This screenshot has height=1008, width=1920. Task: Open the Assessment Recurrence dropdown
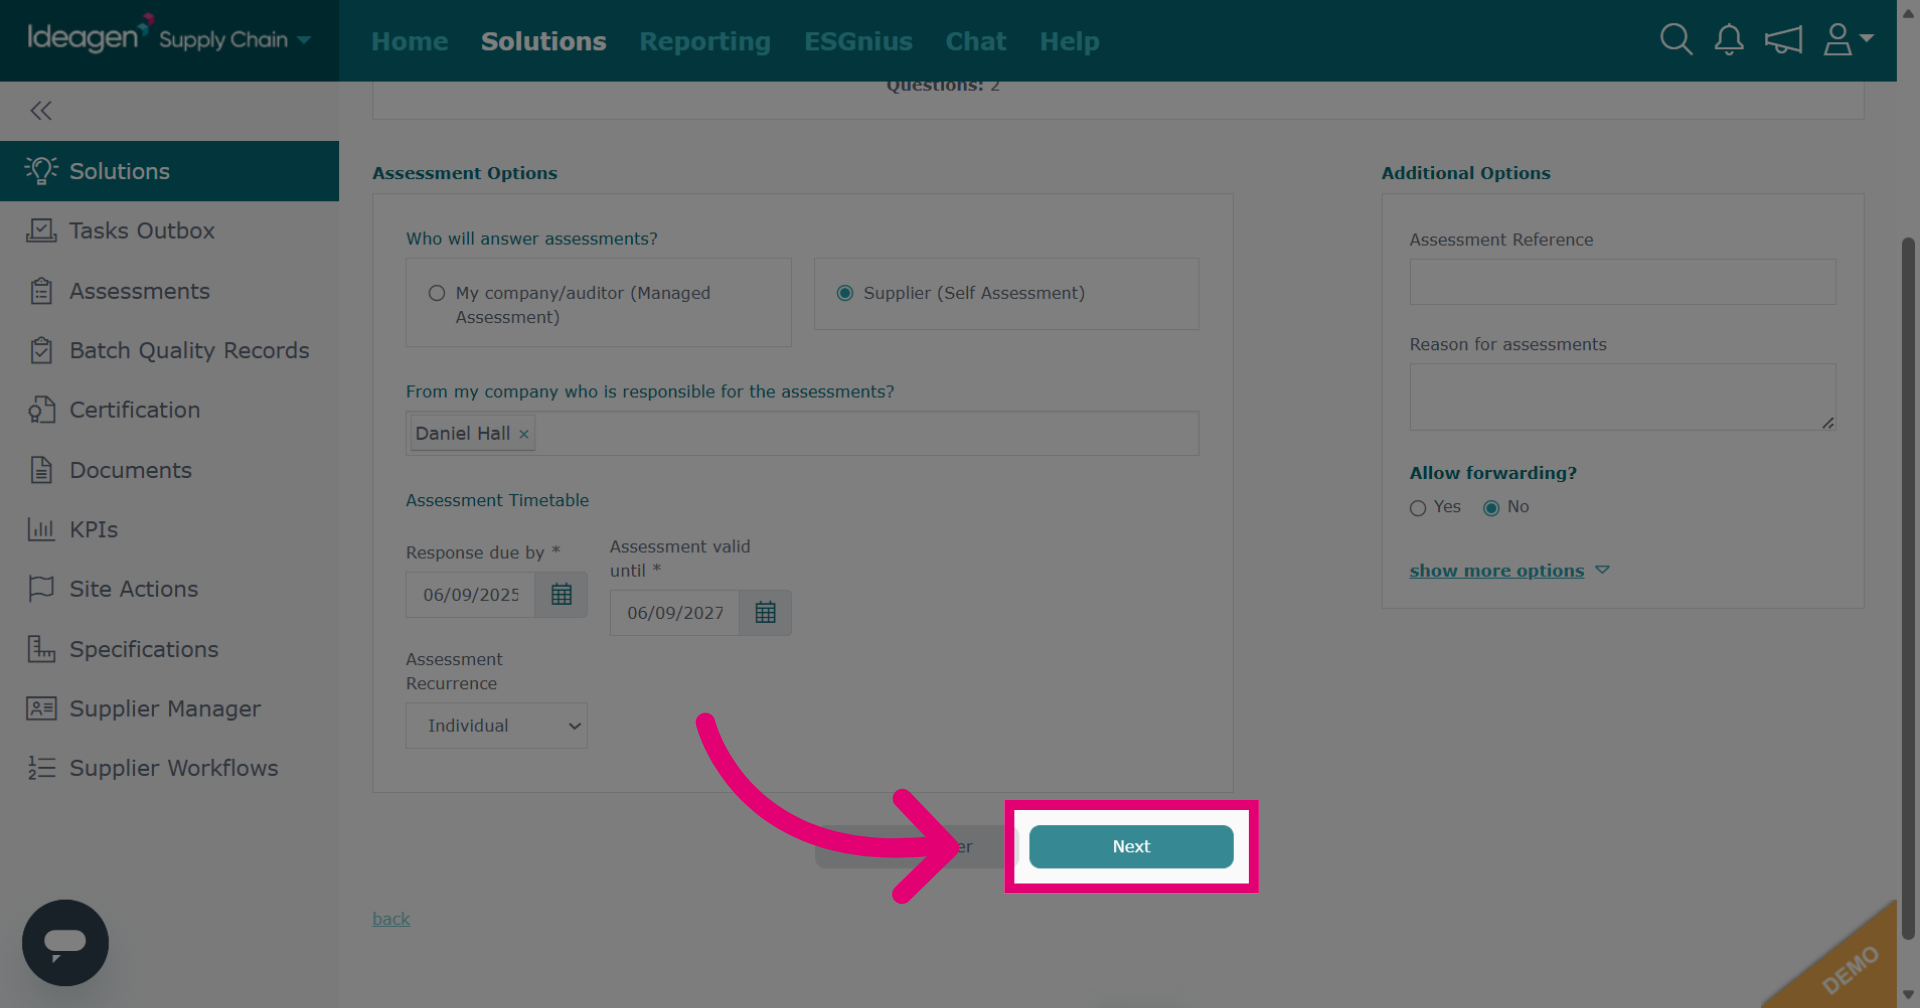pyautogui.click(x=496, y=726)
